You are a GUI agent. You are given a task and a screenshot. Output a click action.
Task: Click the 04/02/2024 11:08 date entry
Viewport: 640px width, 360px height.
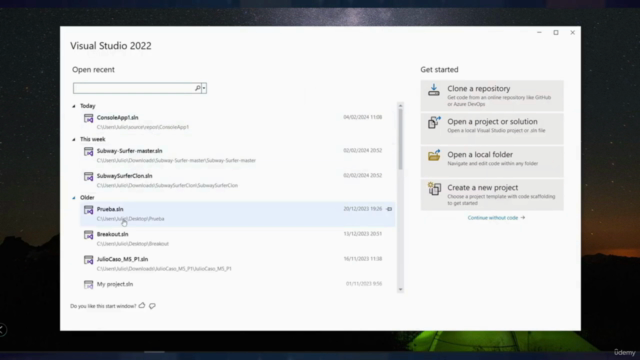[362, 117]
